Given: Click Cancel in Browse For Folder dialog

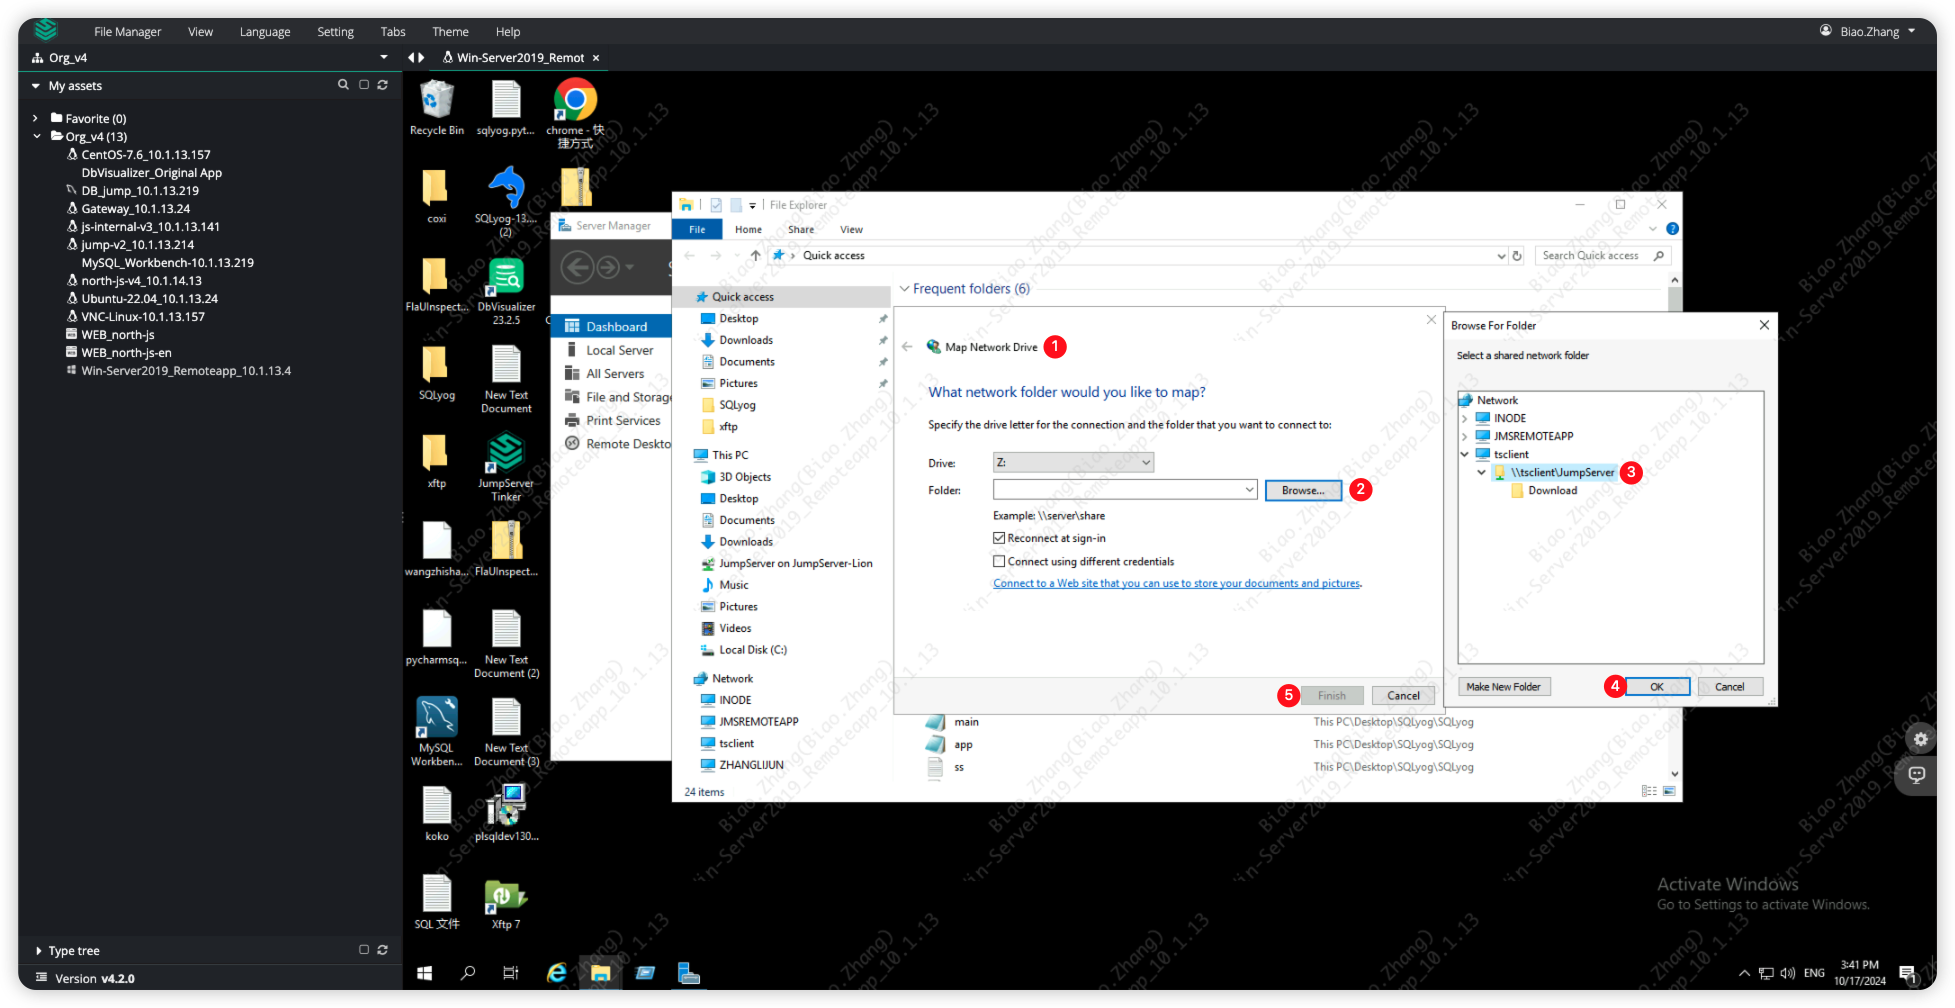Looking at the screenshot, I should pyautogui.click(x=1729, y=687).
